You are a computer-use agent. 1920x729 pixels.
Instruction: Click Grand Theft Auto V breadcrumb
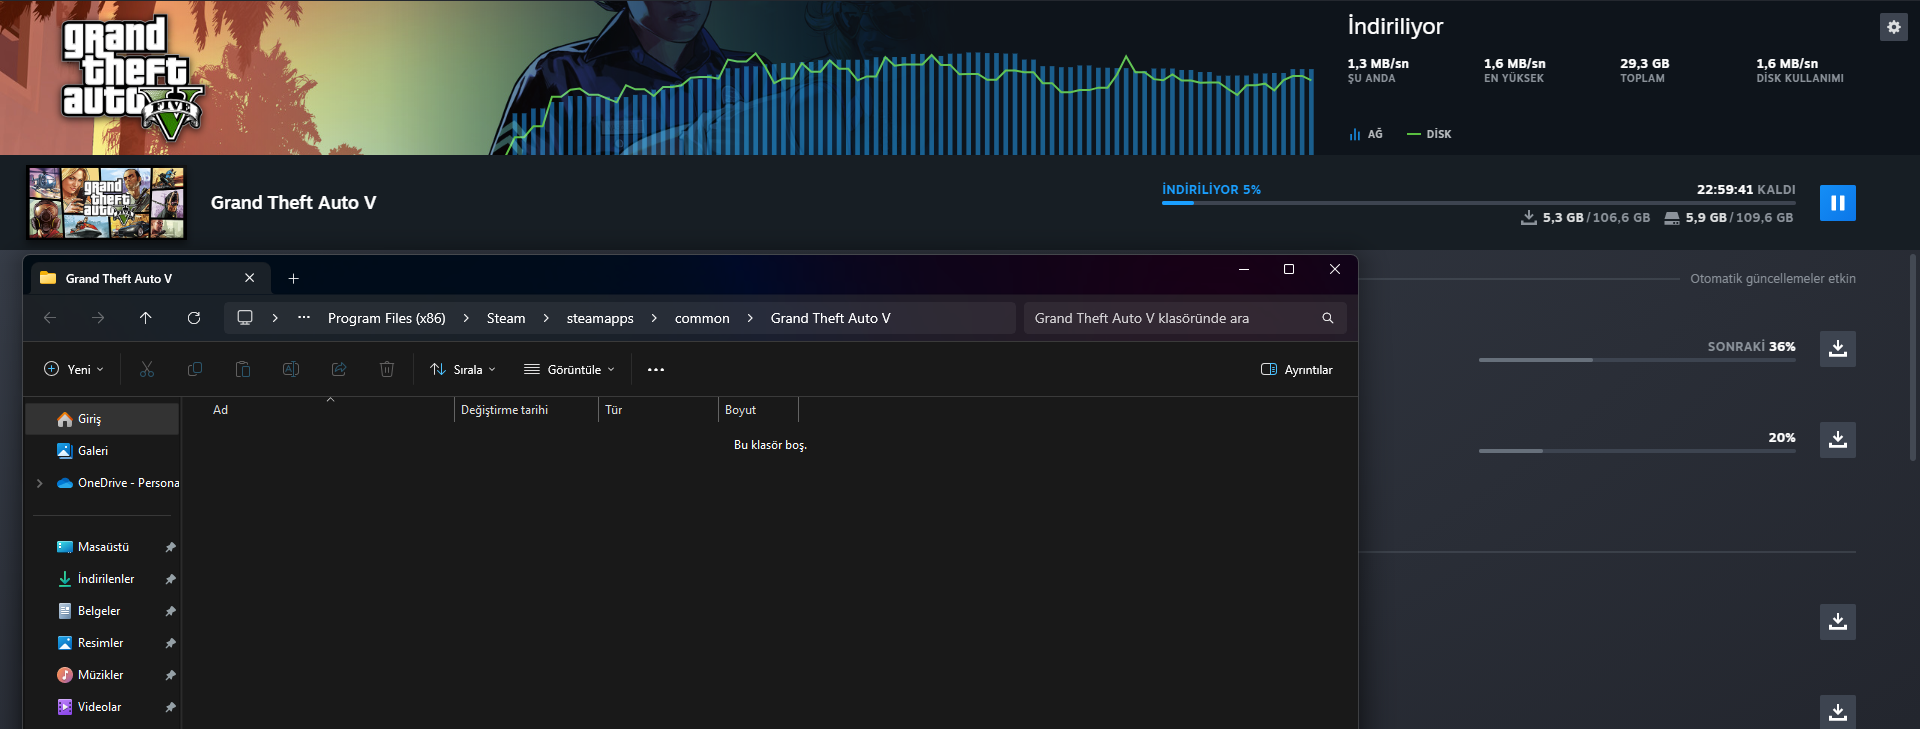tap(830, 318)
